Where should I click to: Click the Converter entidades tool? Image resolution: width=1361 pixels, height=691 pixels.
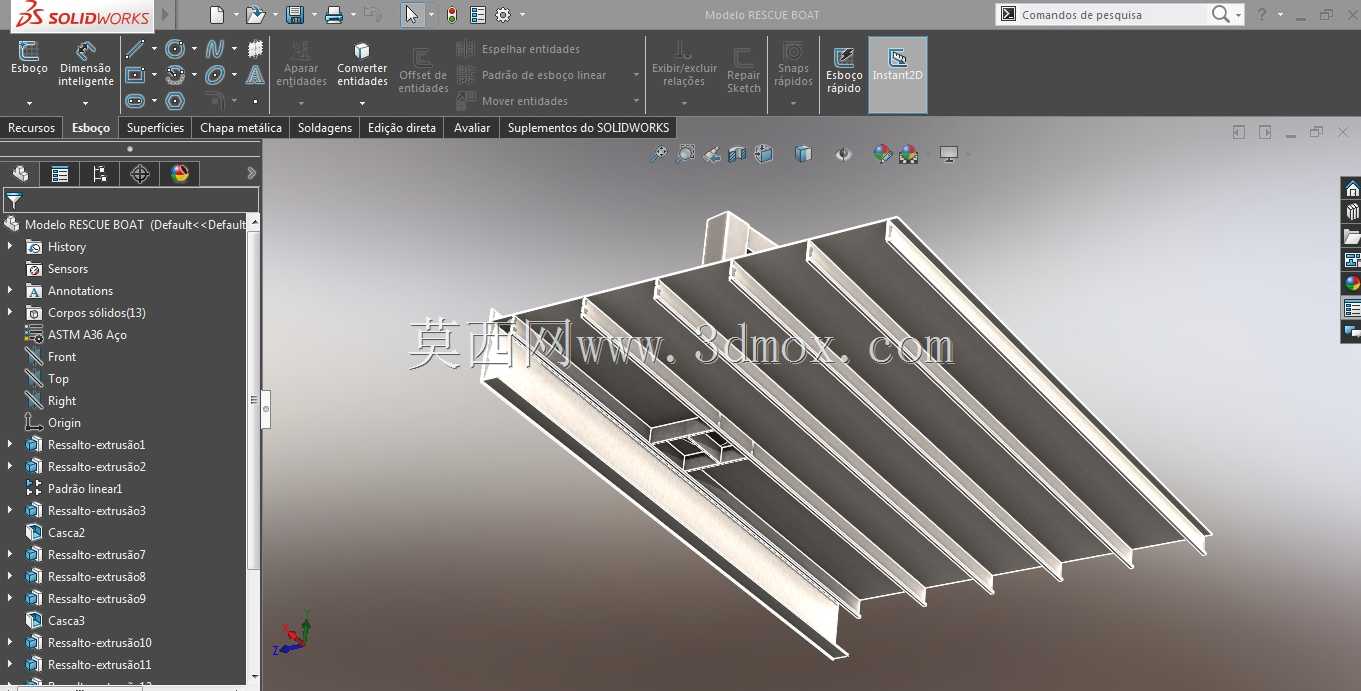point(362,64)
